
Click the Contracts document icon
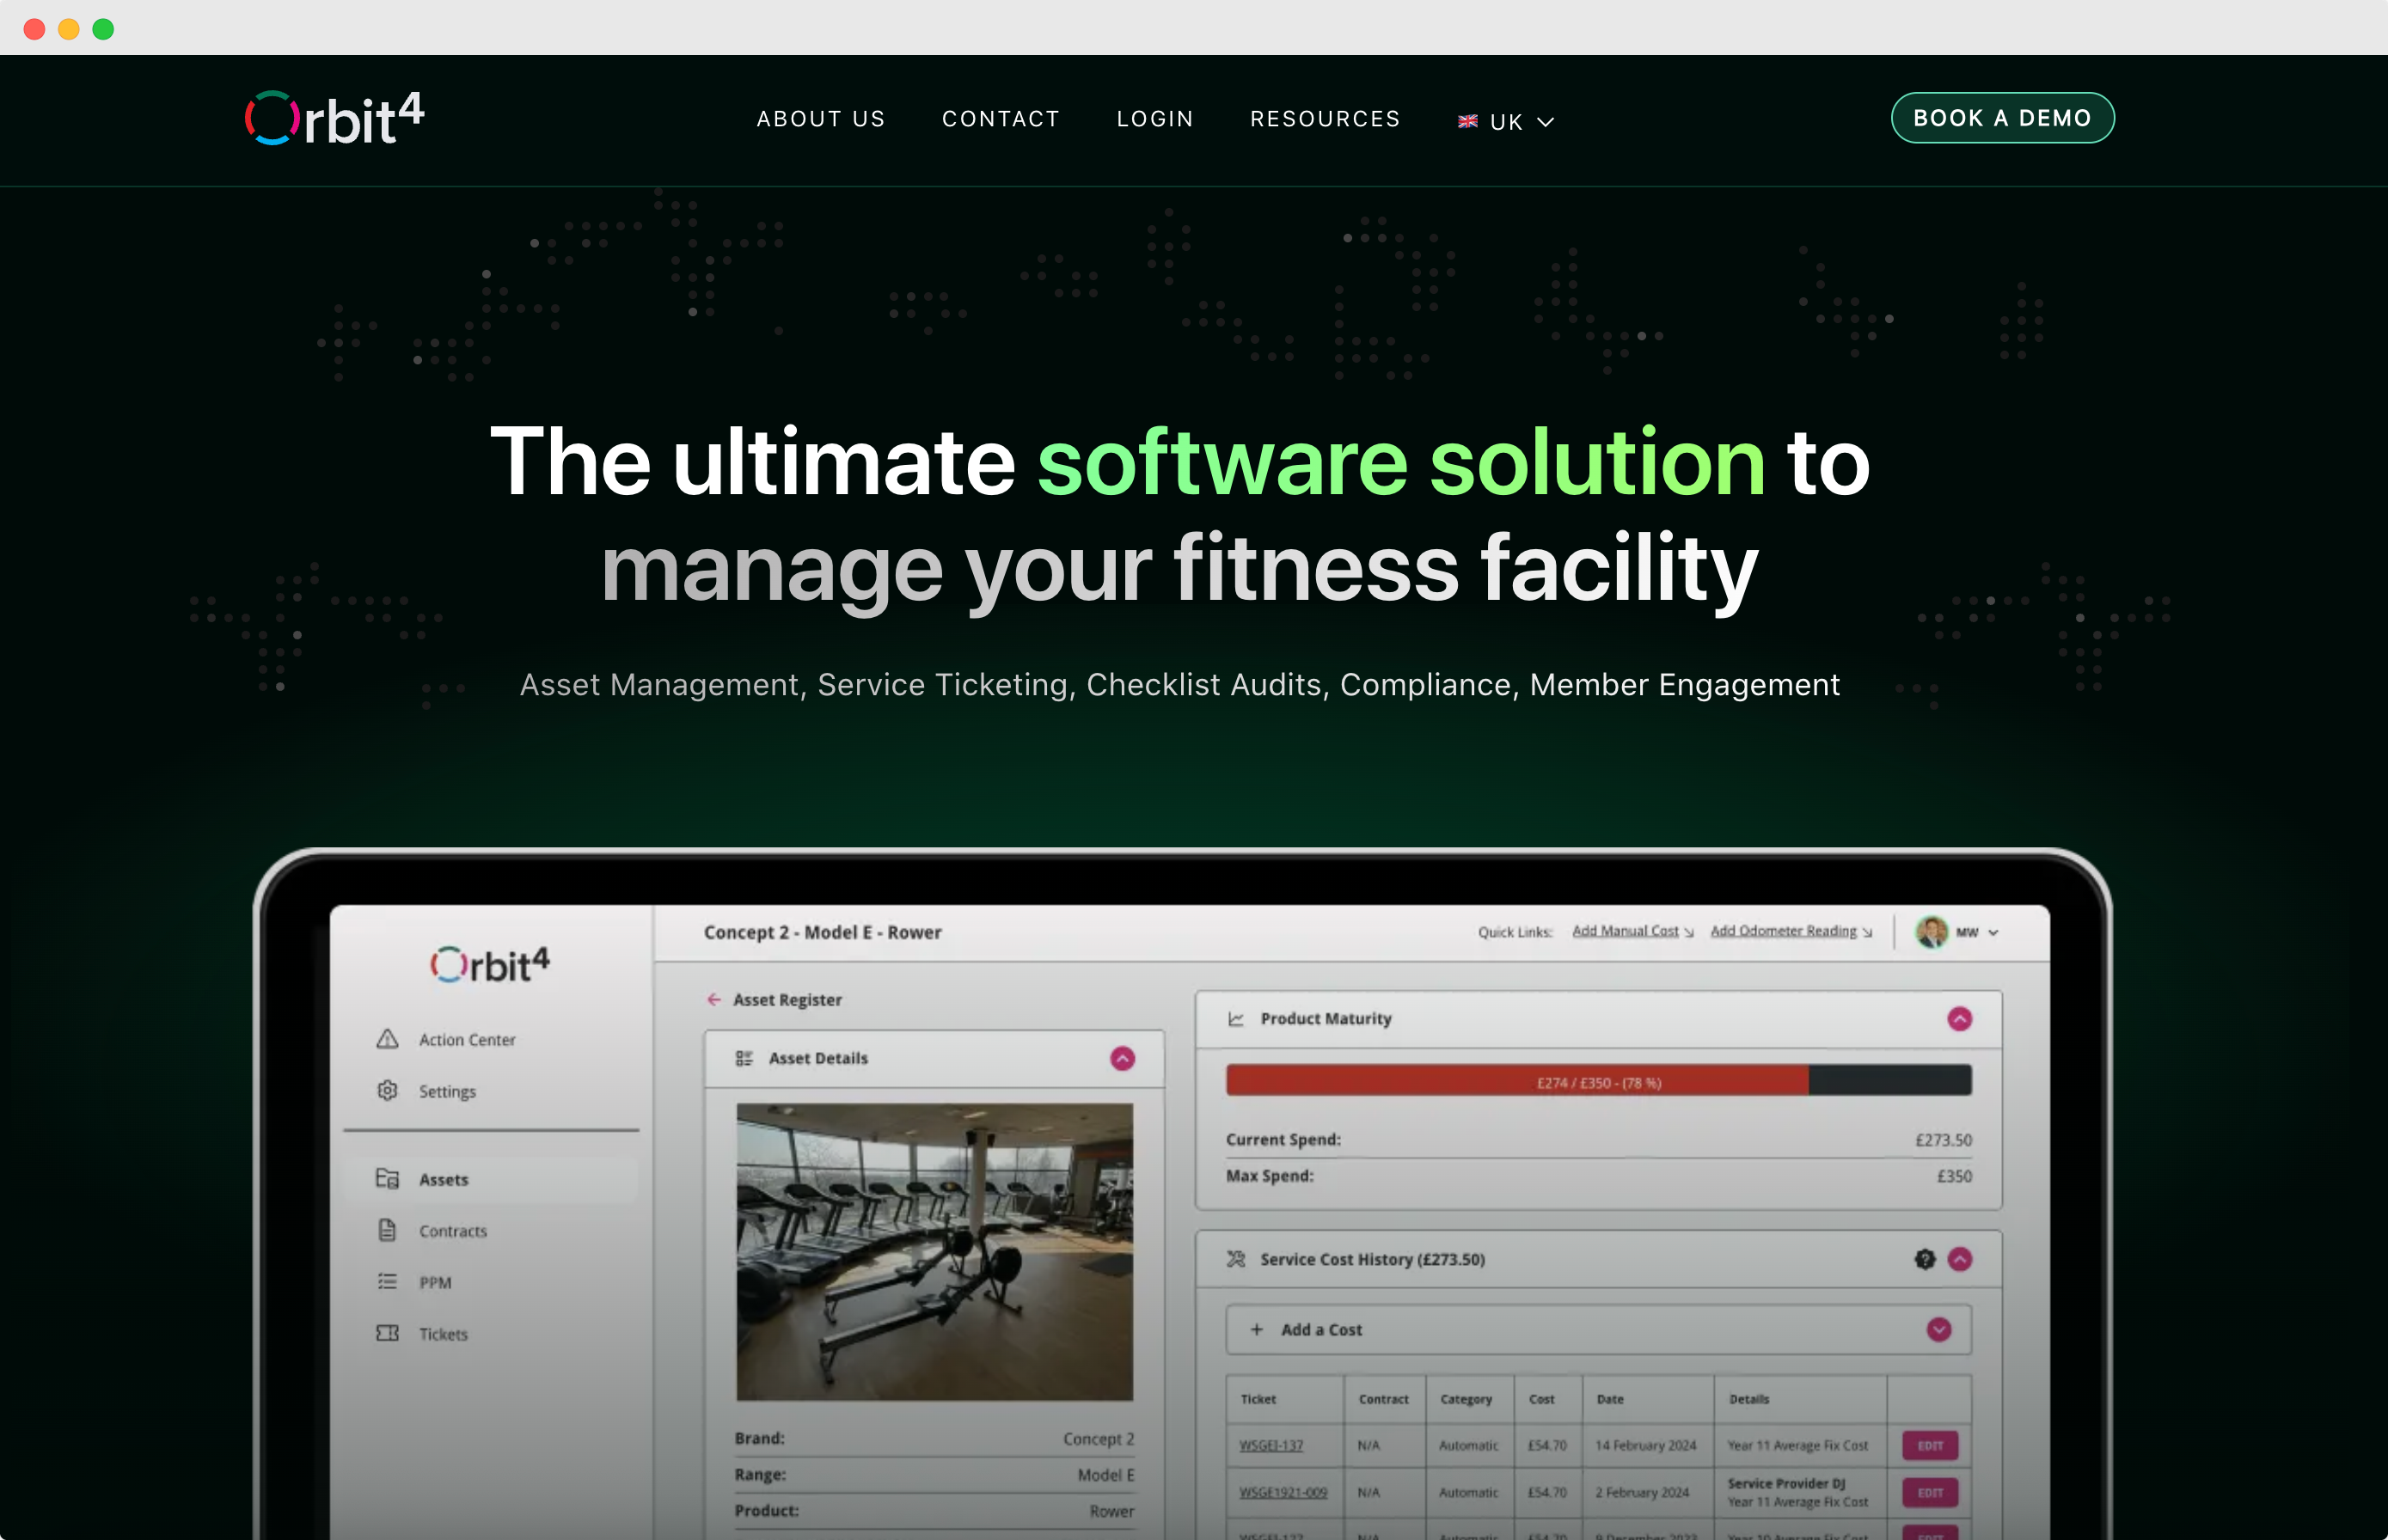pyautogui.click(x=387, y=1230)
